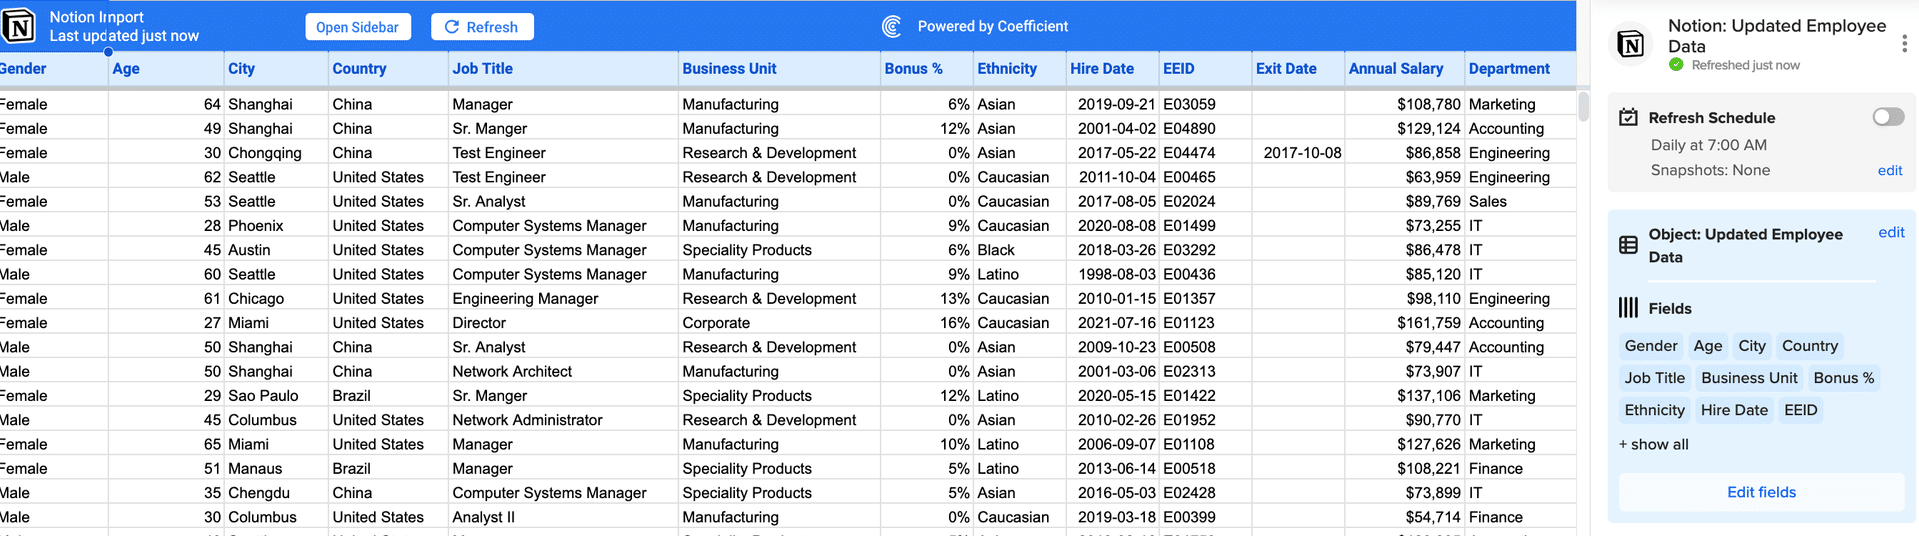1919x536 pixels.
Task: Select the Hire Date field tag
Action: [1734, 410]
